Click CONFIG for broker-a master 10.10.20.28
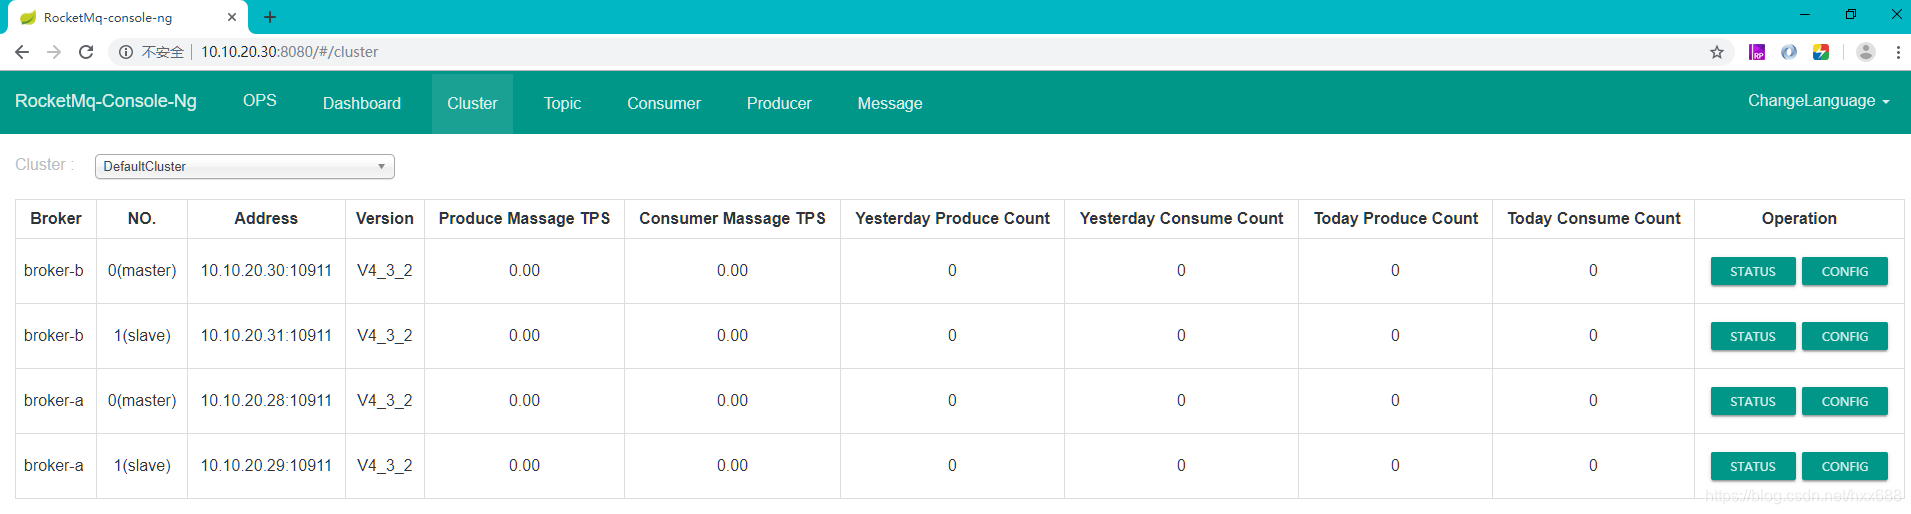Screen dimensions: 1911x514 (1845, 401)
